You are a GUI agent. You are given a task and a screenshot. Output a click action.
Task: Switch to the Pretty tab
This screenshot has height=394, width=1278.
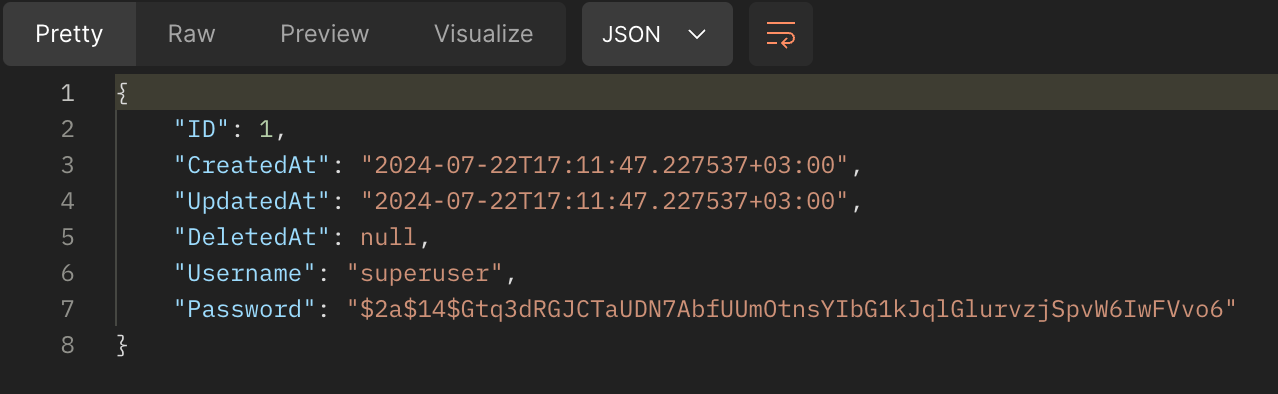tap(69, 34)
